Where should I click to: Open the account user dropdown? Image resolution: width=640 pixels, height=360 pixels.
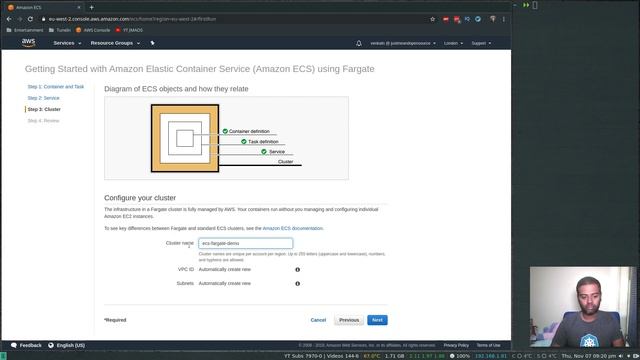click(403, 43)
